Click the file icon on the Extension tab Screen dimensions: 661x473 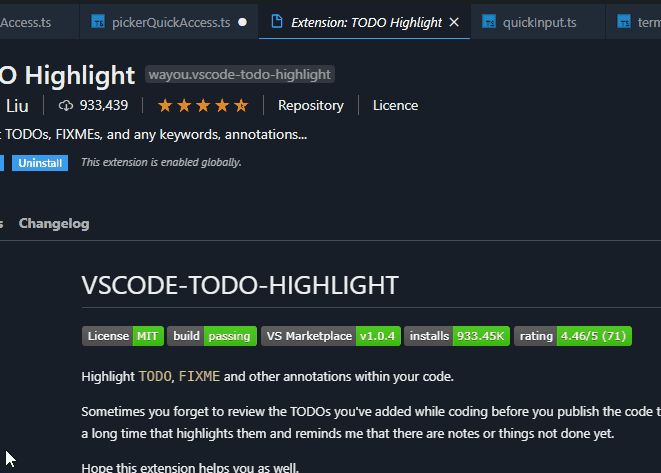click(277, 21)
